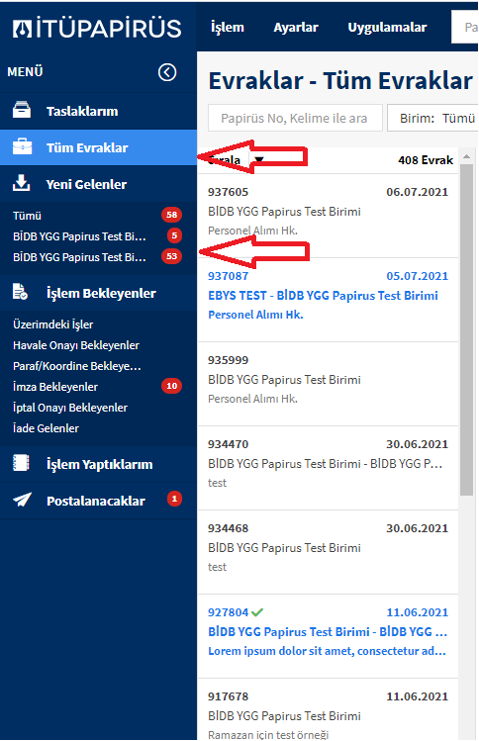Select Tüm Evraklar in sidebar
The width and height of the screenshot is (479, 741).
pyautogui.click(x=98, y=147)
